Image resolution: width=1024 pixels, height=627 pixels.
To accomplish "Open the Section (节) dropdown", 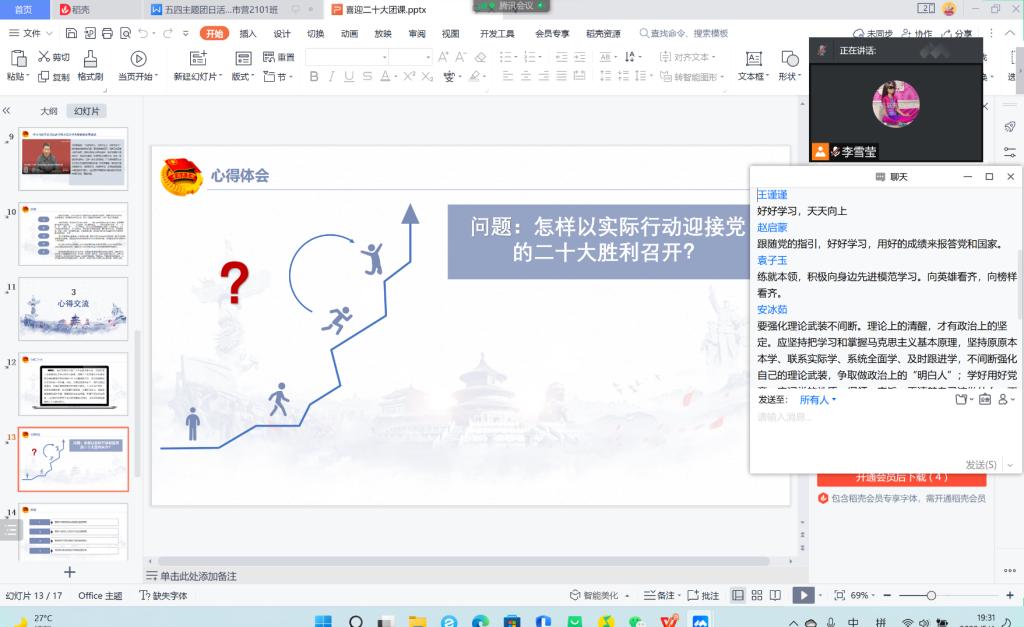I will tap(278, 76).
